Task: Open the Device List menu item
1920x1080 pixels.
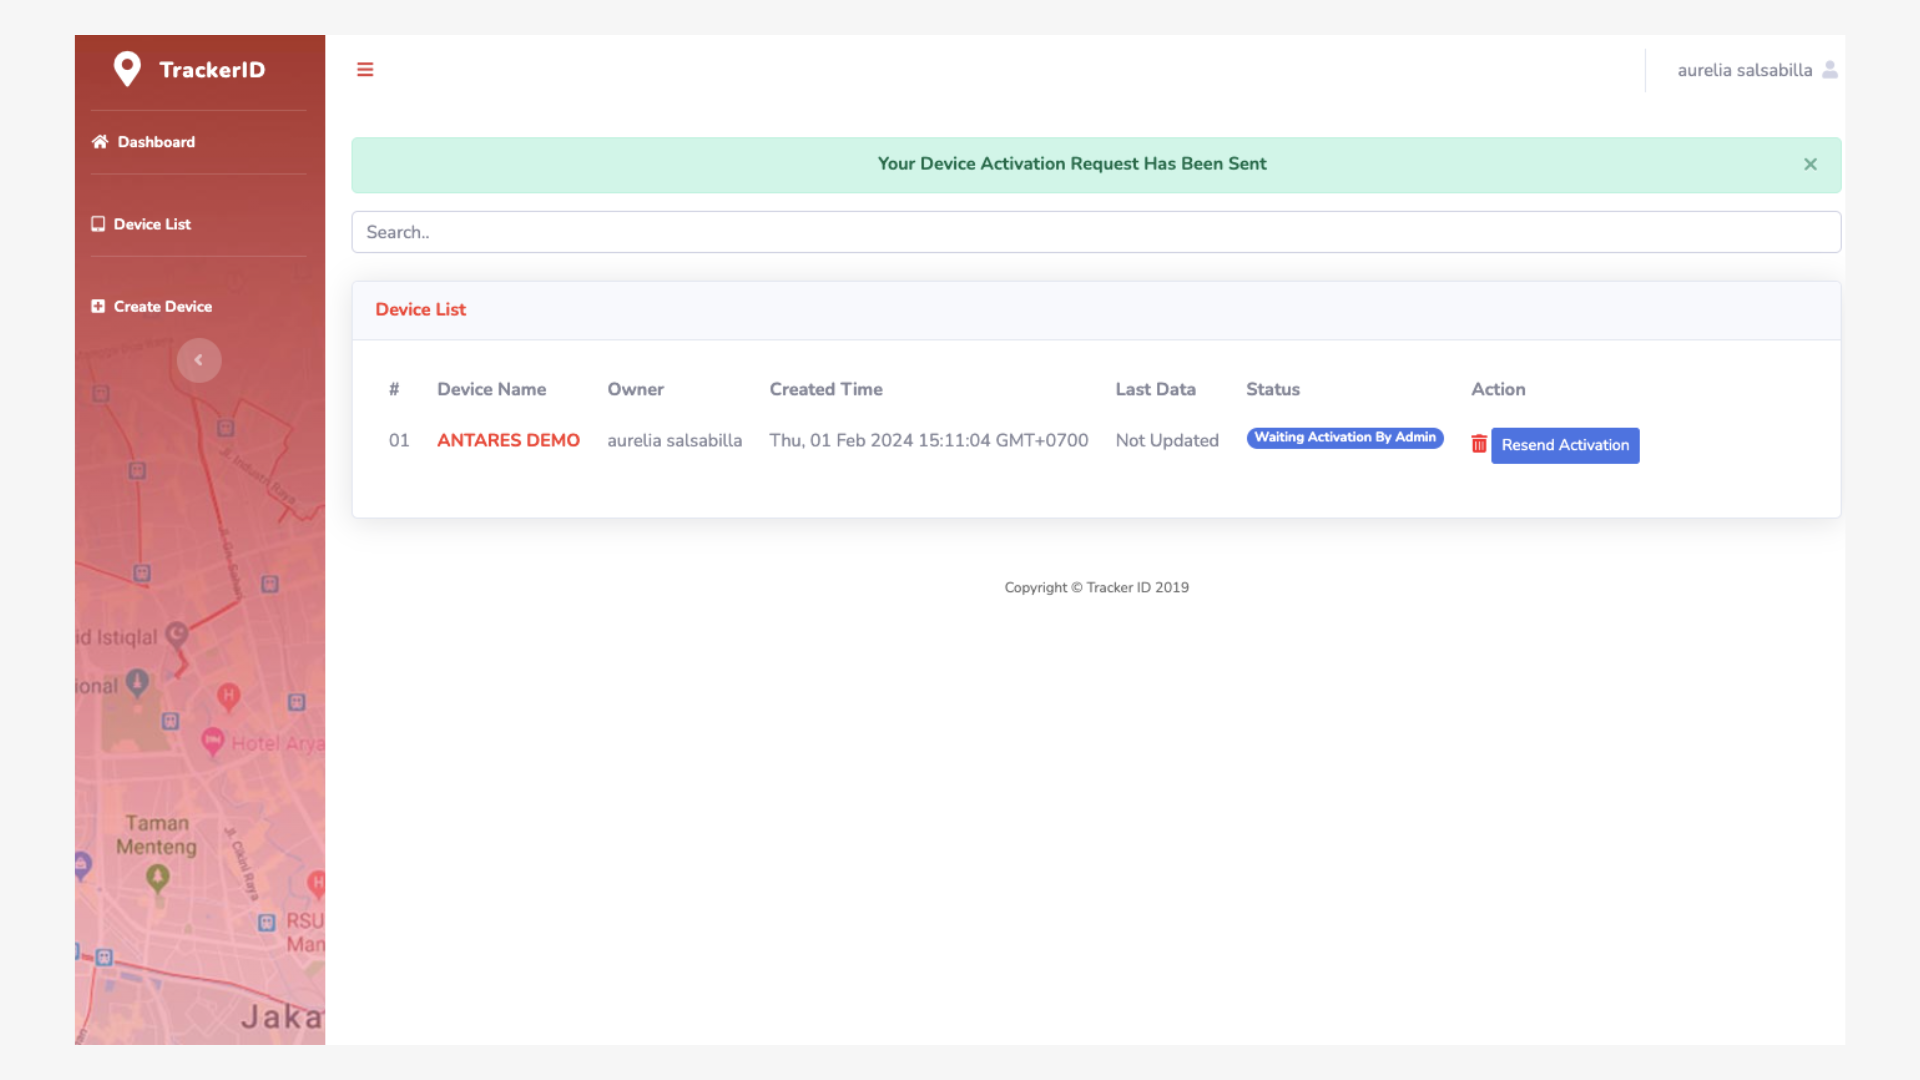Action: coord(152,224)
